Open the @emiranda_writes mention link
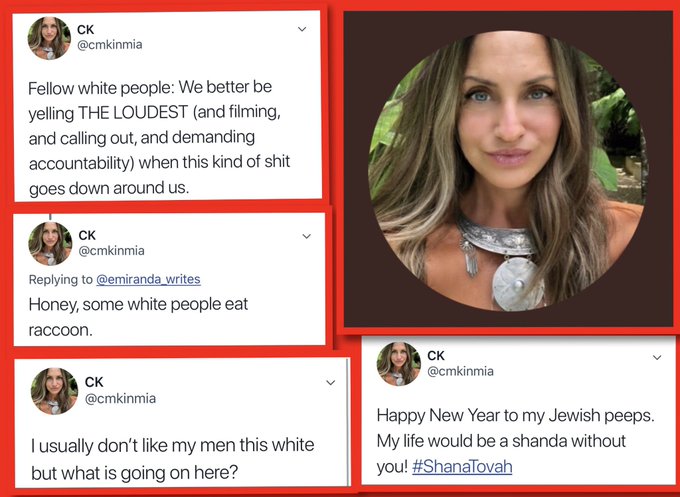The width and height of the screenshot is (680, 497). pos(148,279)
